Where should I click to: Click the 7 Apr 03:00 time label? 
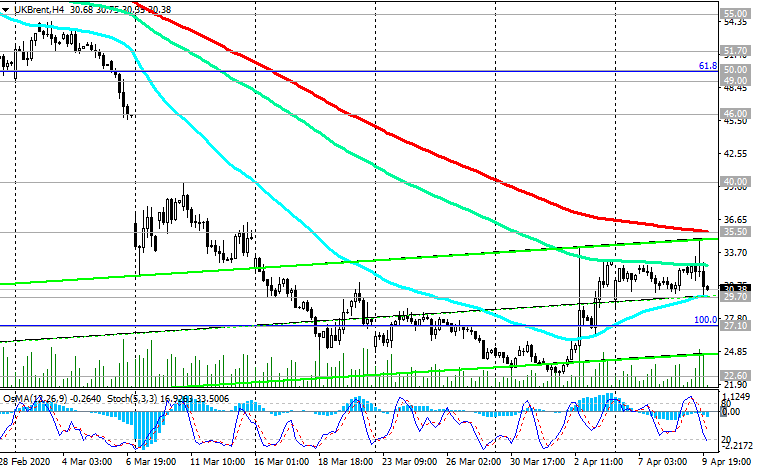pyautogui.click(x=662, y=461)
